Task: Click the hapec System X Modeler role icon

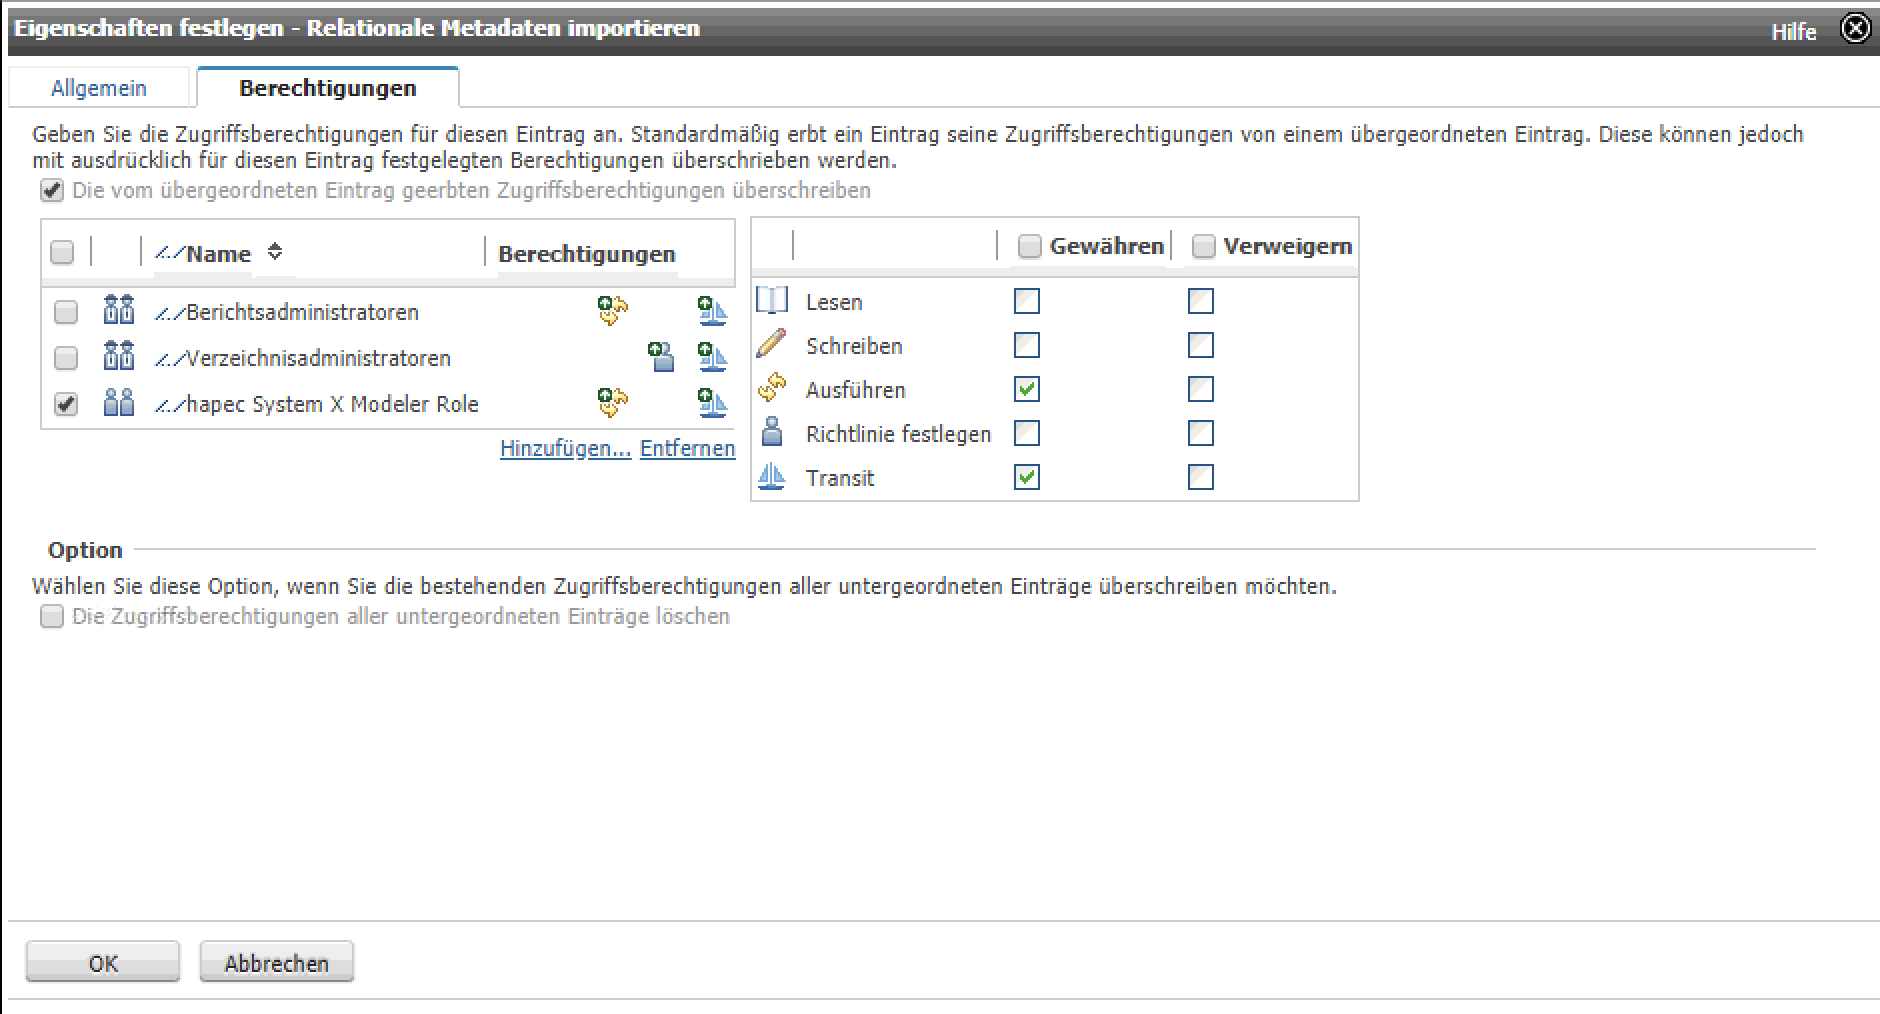Action: click(x=119, y=403)
